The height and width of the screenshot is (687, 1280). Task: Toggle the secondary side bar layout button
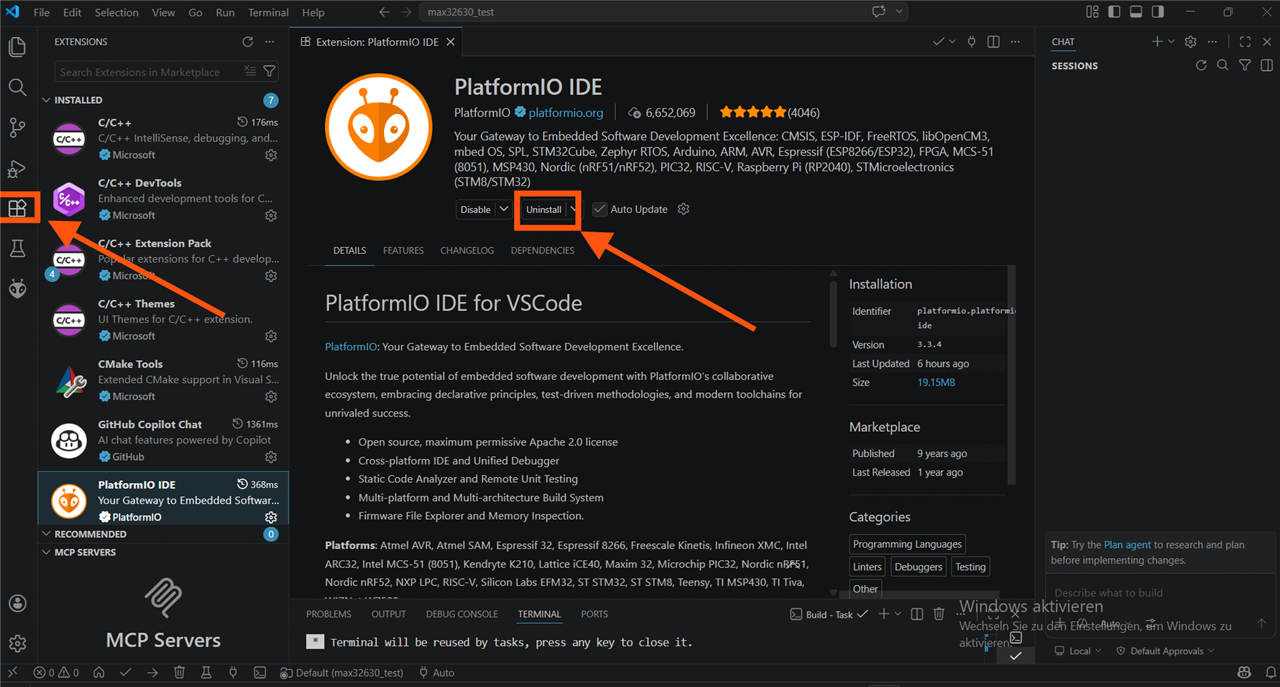(x=1158, y=12)
